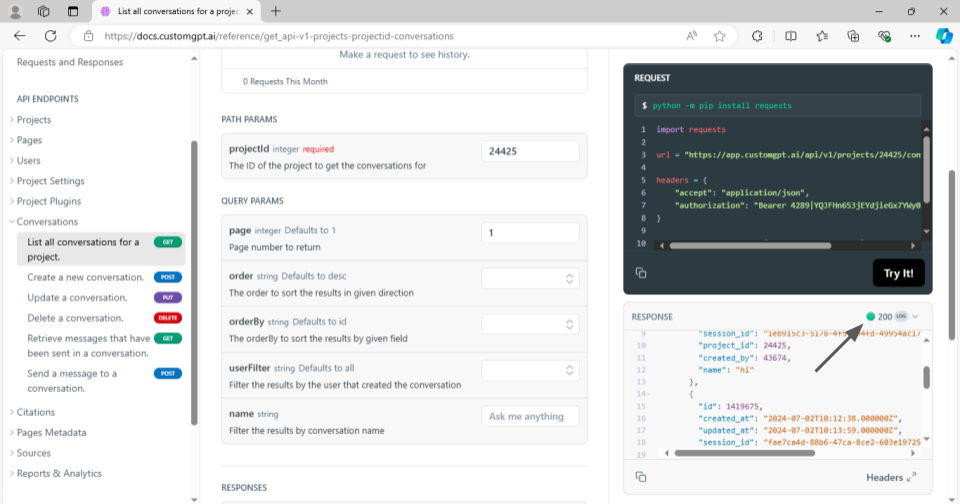Open the Workspaces icon in title bar
960x504 pixels.
click(x=43, y=11)
